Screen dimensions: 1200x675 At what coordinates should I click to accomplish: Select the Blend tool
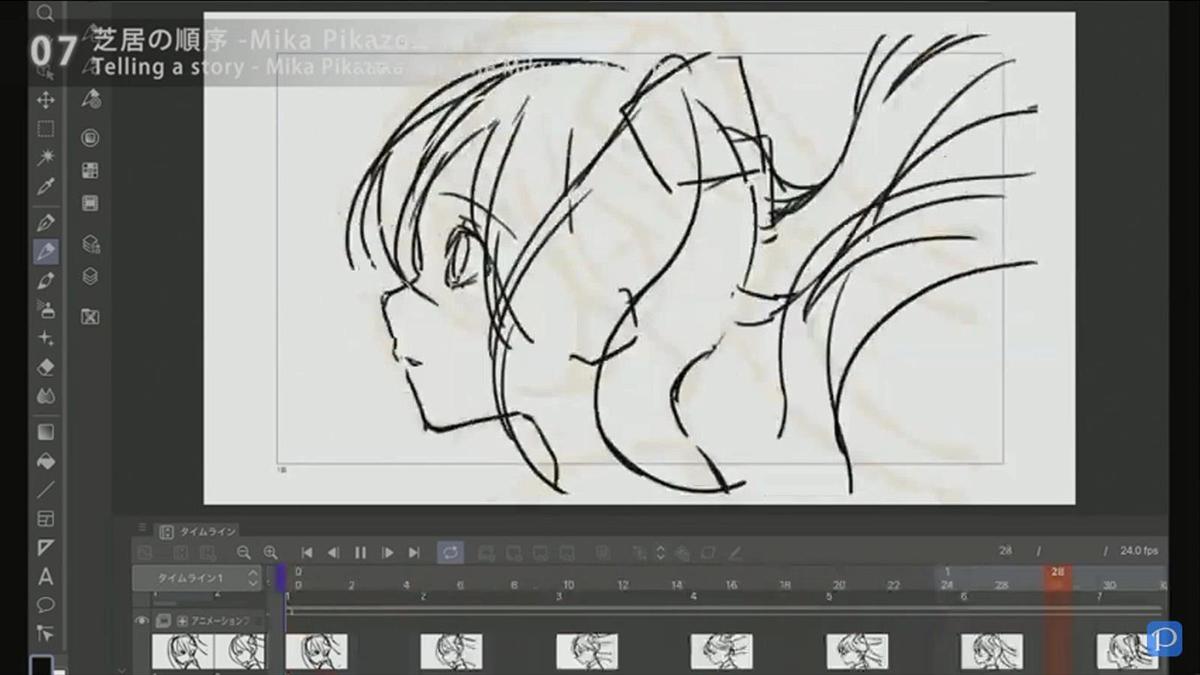click(45, 396)
